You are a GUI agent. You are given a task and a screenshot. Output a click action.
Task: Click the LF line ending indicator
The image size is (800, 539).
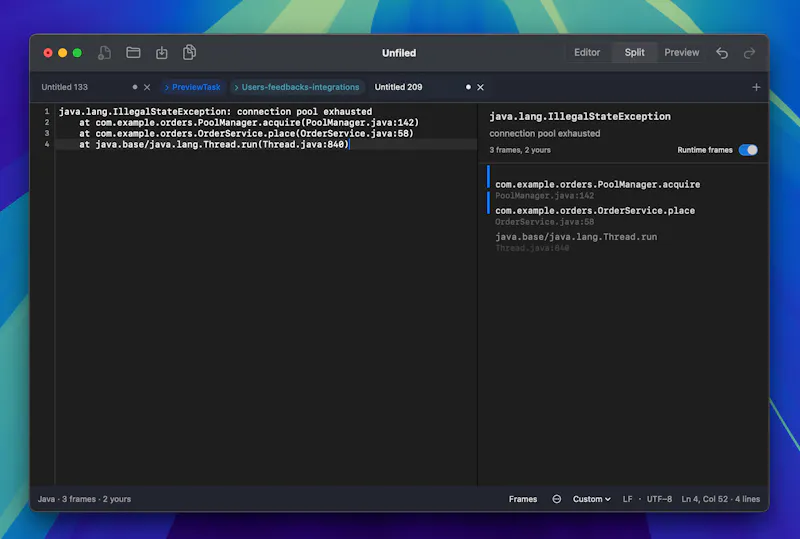click(627, 499)
